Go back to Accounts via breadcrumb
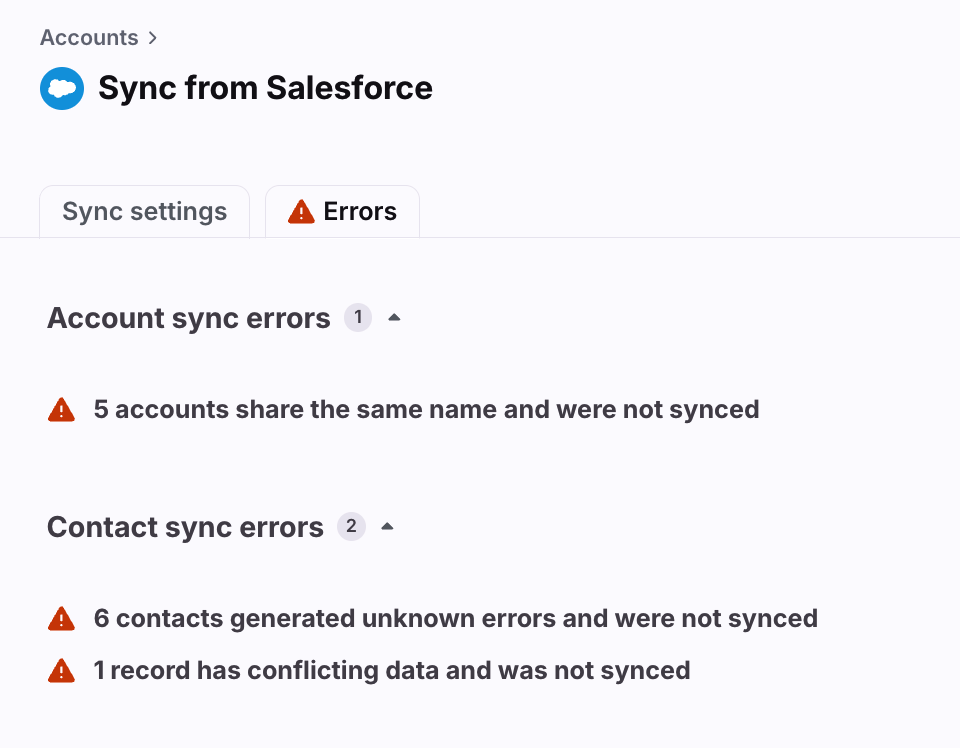 tap(89, 38)
